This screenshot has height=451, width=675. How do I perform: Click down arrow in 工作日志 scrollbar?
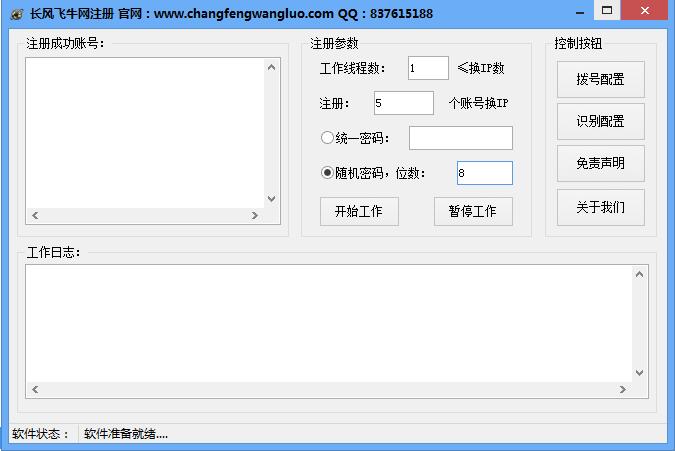640,373
